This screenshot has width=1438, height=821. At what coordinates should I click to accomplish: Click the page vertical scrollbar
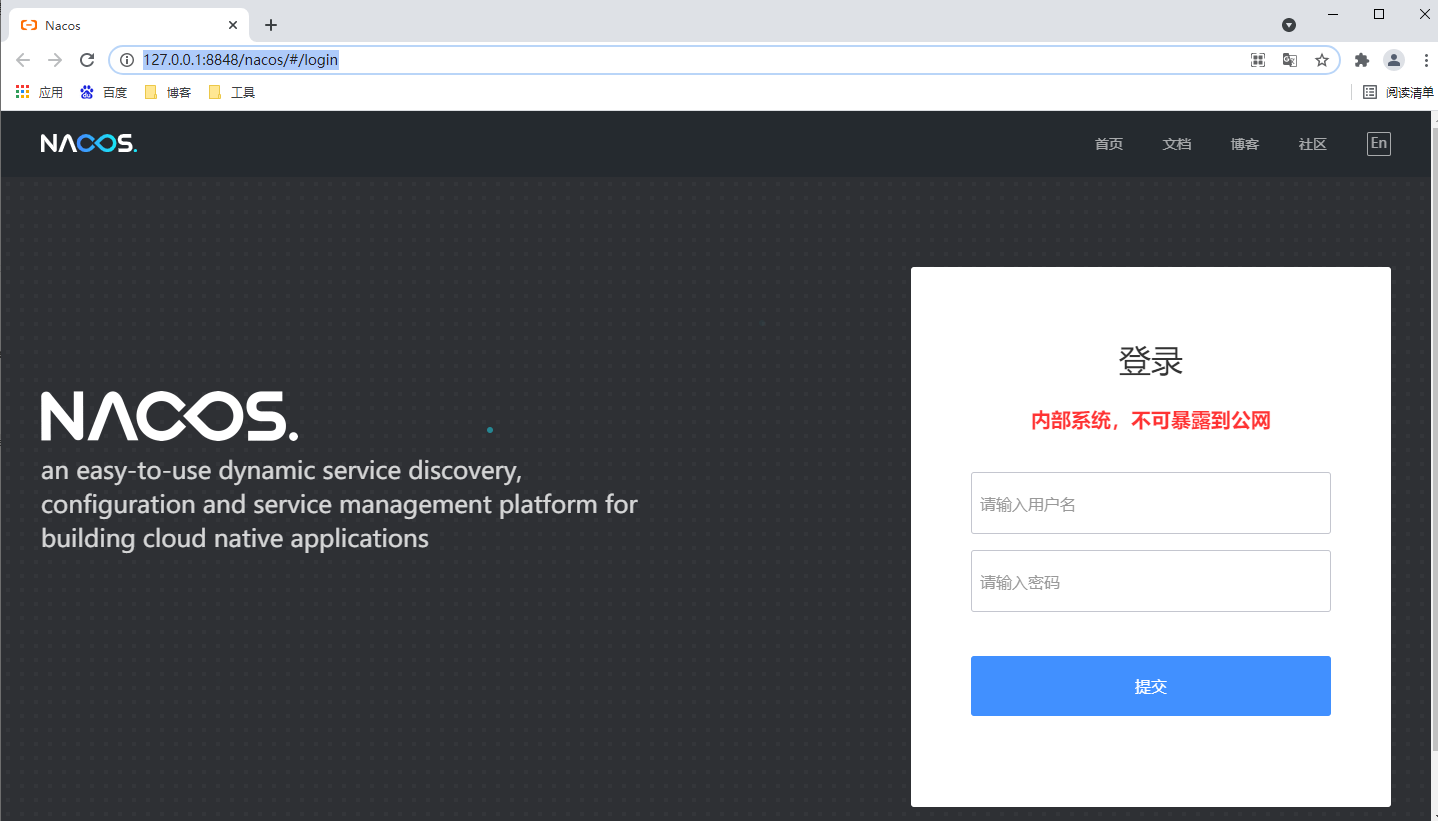1434,440
